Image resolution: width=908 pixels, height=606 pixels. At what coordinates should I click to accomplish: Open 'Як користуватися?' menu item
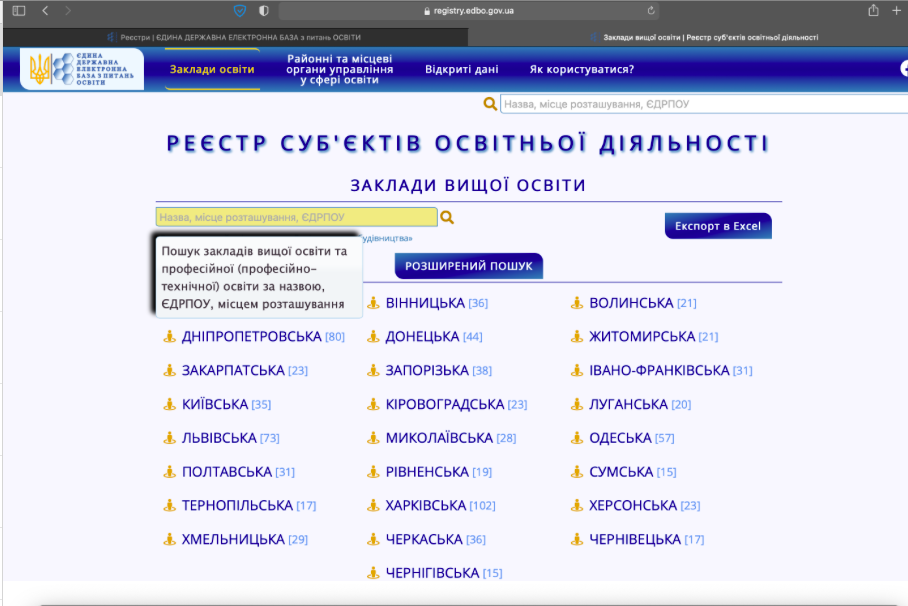tap(581, 69)
